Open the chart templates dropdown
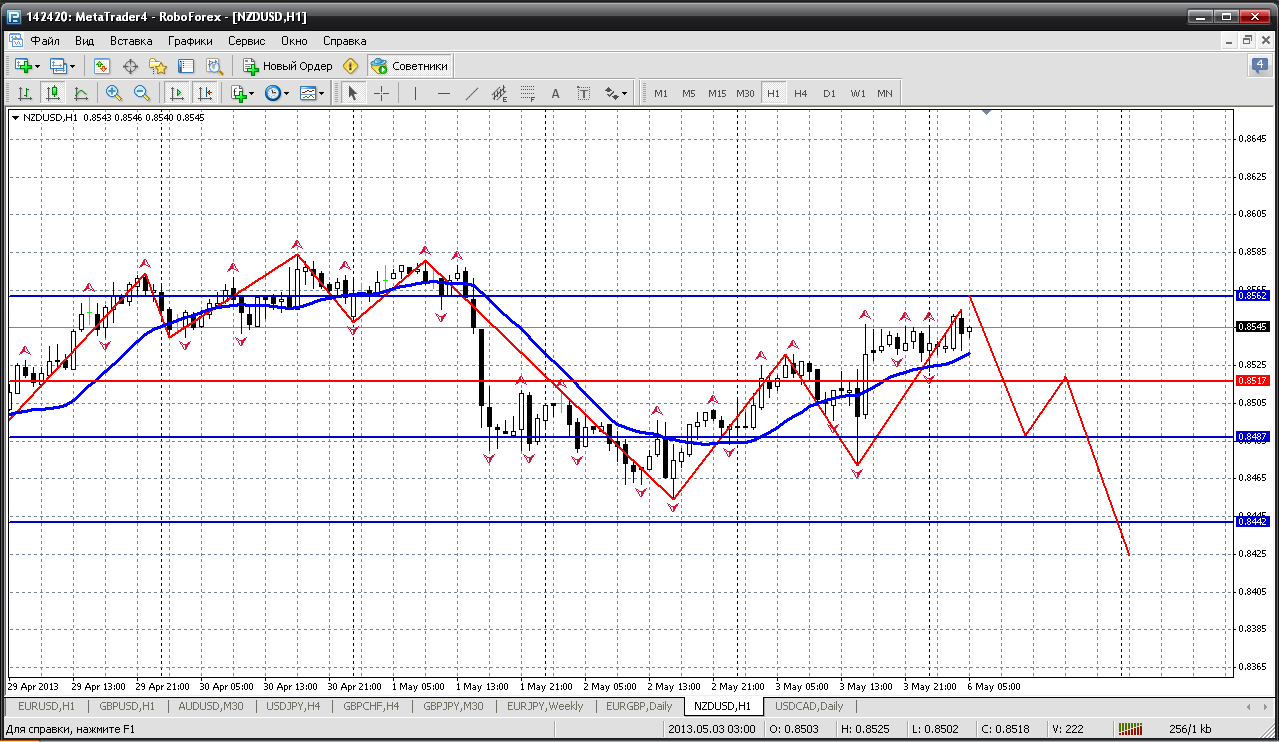The width and height of the screenshot is (1279, 742). 313,93
